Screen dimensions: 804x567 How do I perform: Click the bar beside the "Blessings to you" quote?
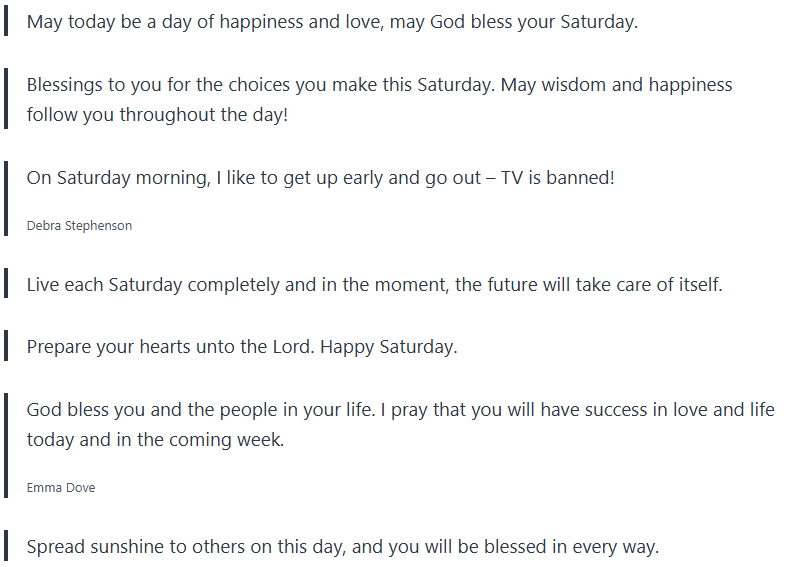[7, 100]
